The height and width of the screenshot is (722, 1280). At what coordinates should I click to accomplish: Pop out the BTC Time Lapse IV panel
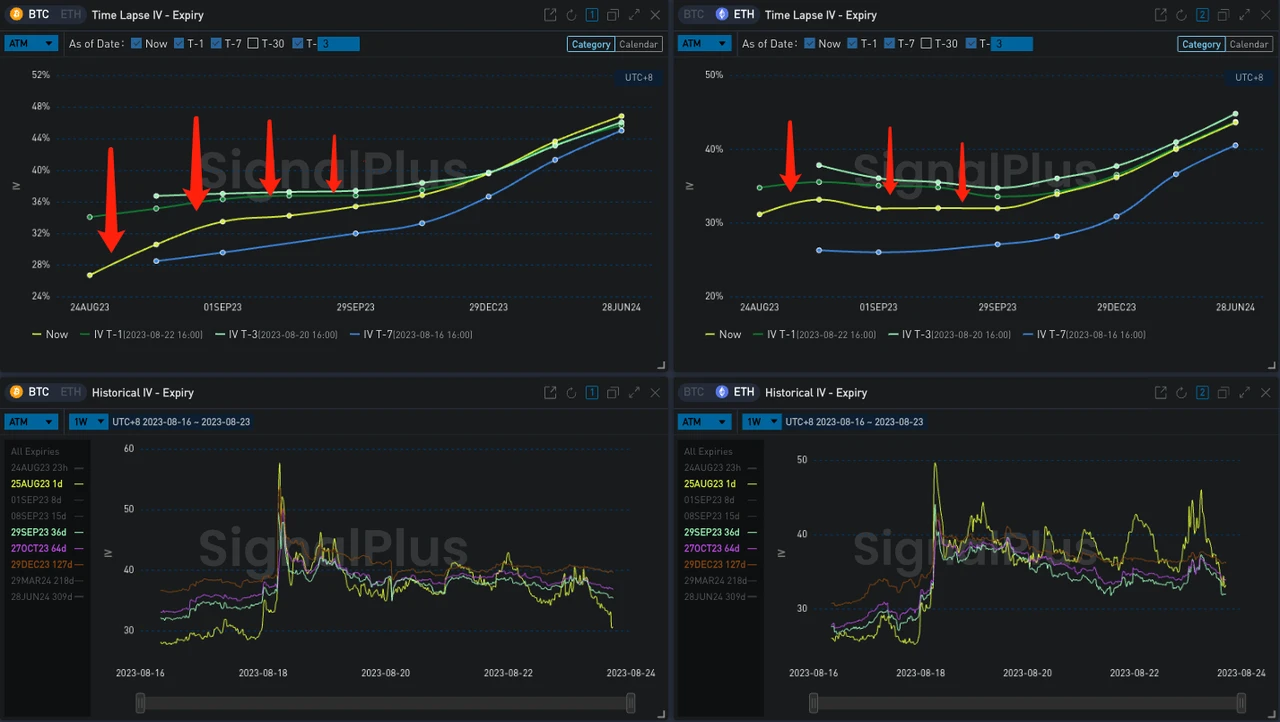[550, 15]
